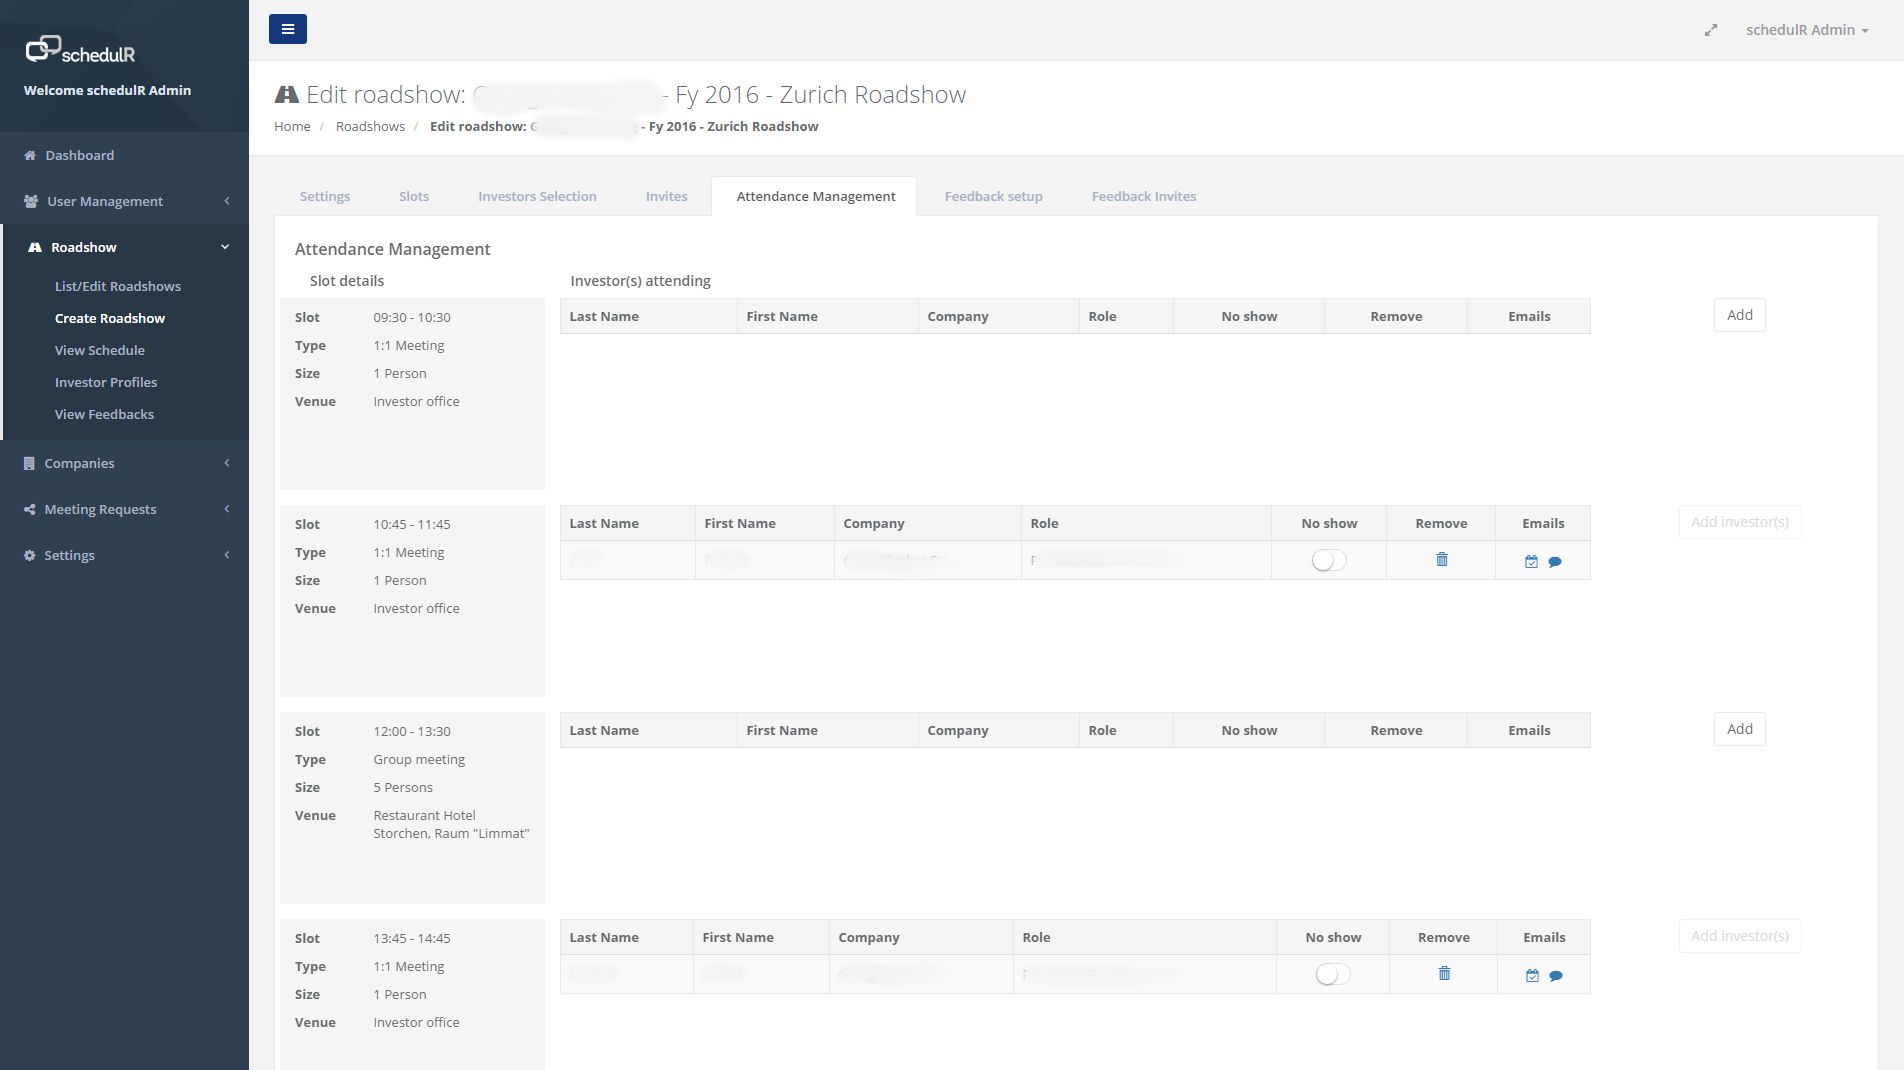Click the Roadshow road icon in sidebar
The width and height of the screenshot is (1904, 1070).
coord(35,247)
